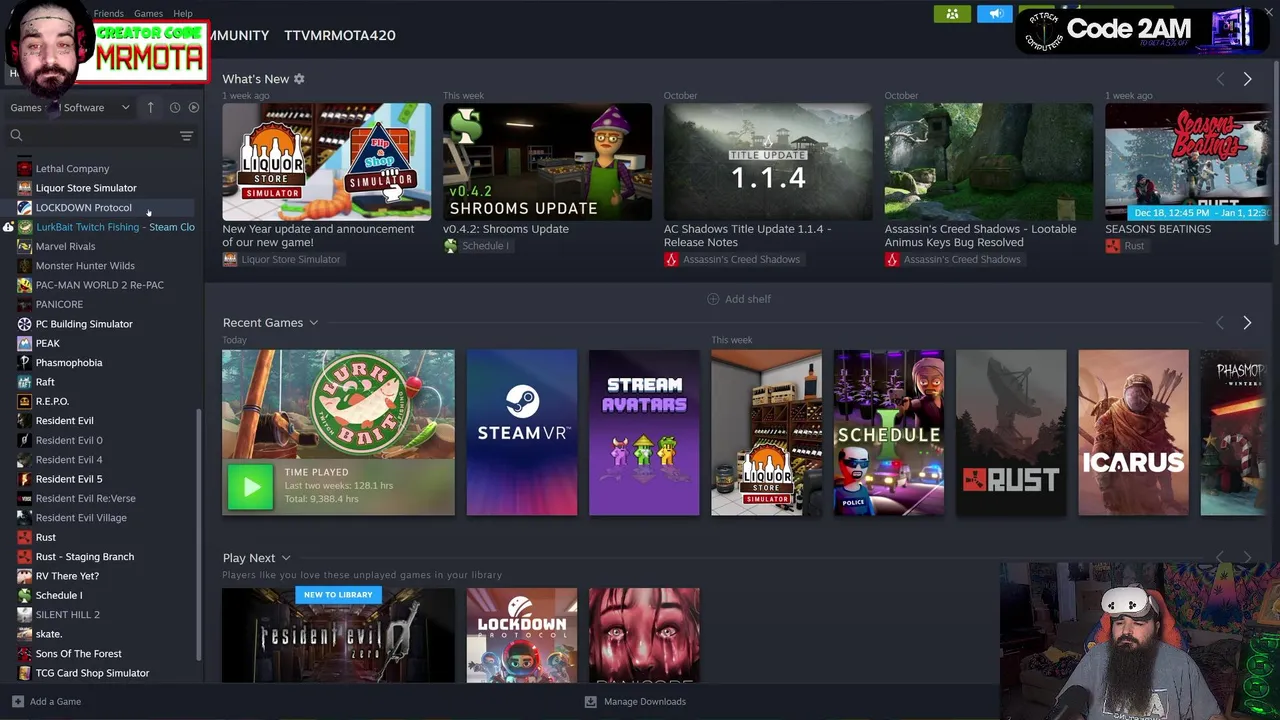The image size is (1280, 720).
Task: Open Manage Downloads
Action: coord(635,701)
